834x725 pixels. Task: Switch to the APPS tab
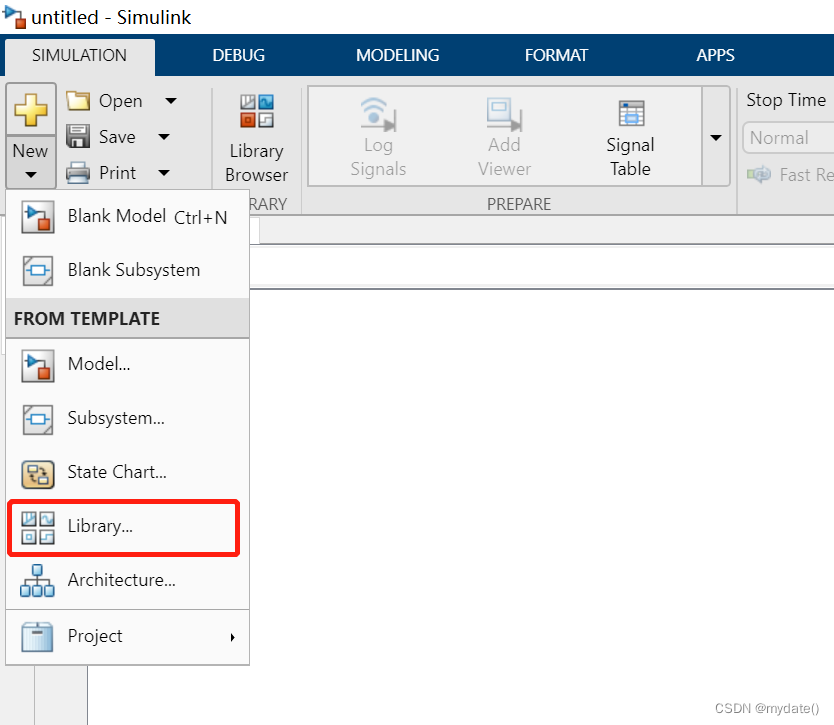715,55
